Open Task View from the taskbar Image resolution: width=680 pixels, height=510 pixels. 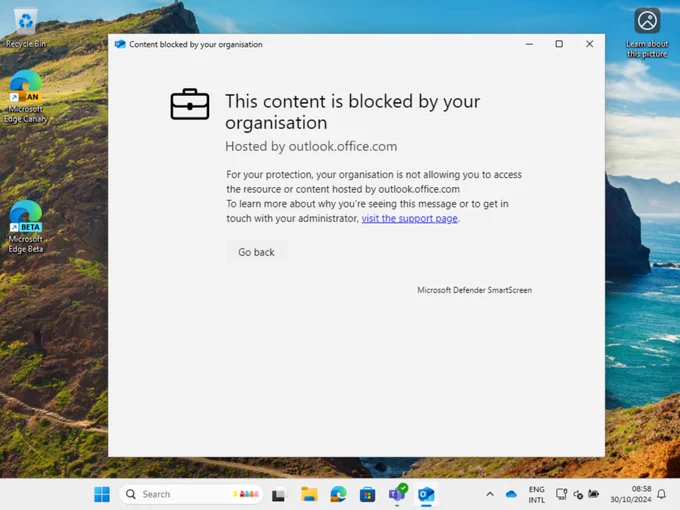coord(278,494)
